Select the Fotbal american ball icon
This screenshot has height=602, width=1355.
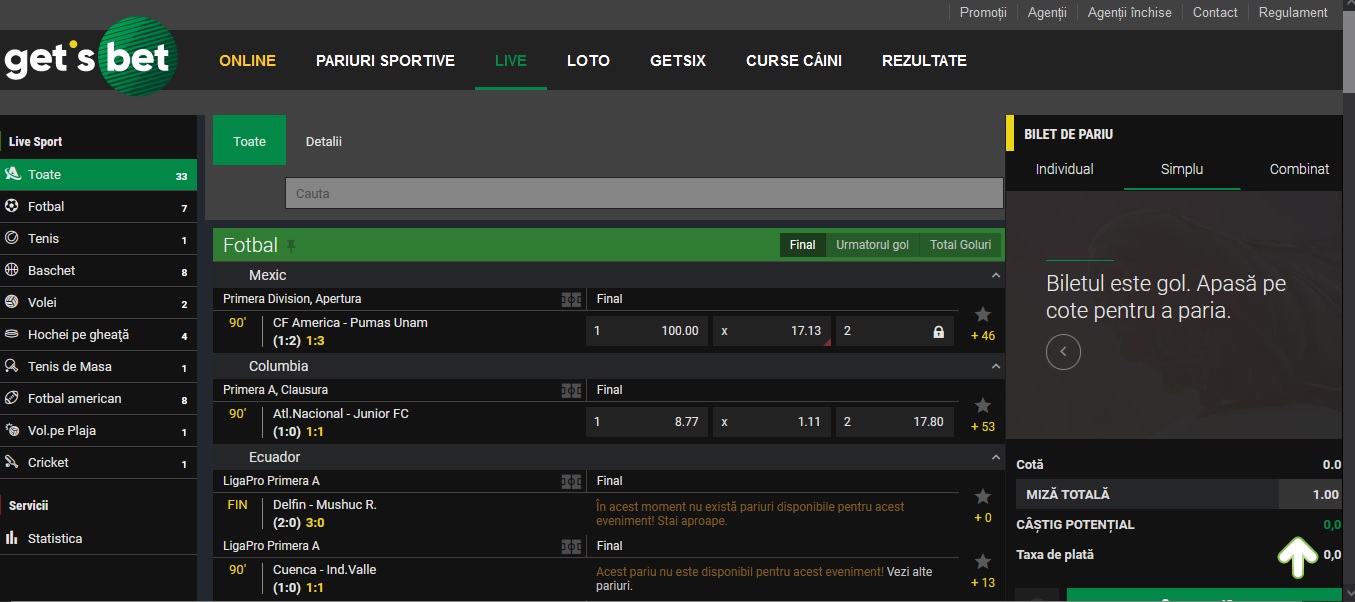point(12,398)
